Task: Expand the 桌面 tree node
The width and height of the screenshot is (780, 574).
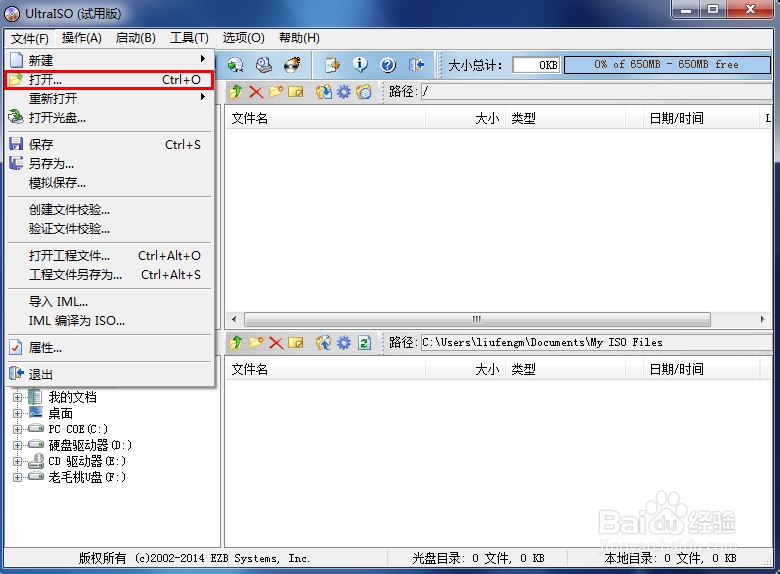Action: tap(17, 413)
